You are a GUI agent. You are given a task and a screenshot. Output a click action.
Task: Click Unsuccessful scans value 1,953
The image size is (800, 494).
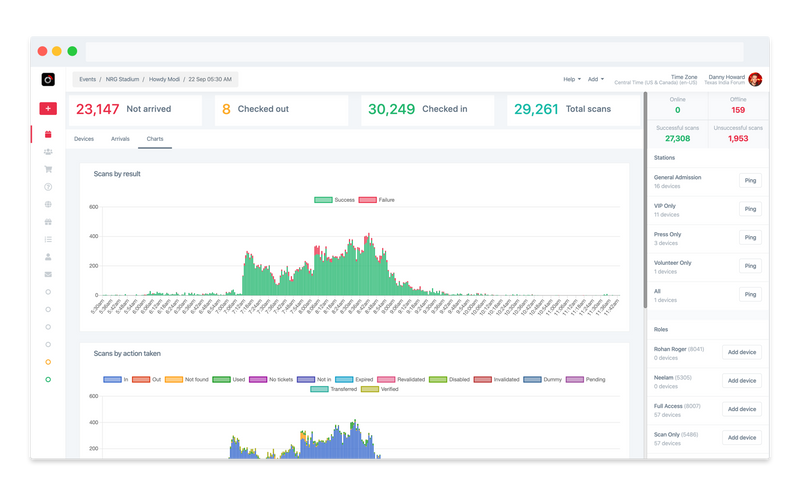pyautogui.click(x=738, y=138)
